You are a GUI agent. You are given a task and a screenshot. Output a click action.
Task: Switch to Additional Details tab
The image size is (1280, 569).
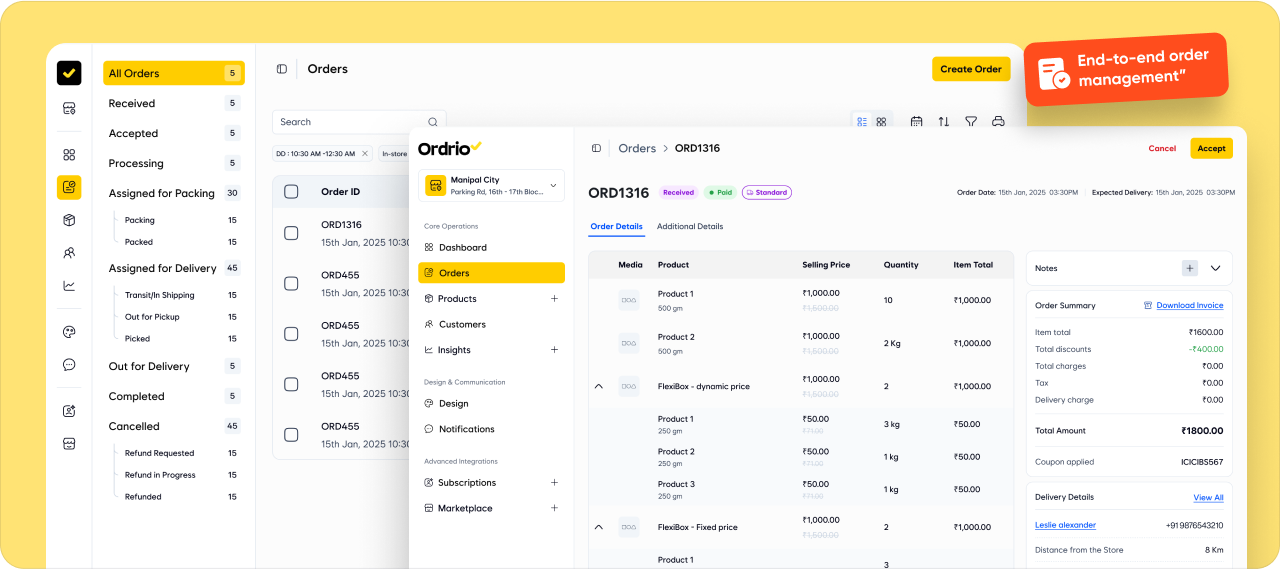[x=689, y=227]
